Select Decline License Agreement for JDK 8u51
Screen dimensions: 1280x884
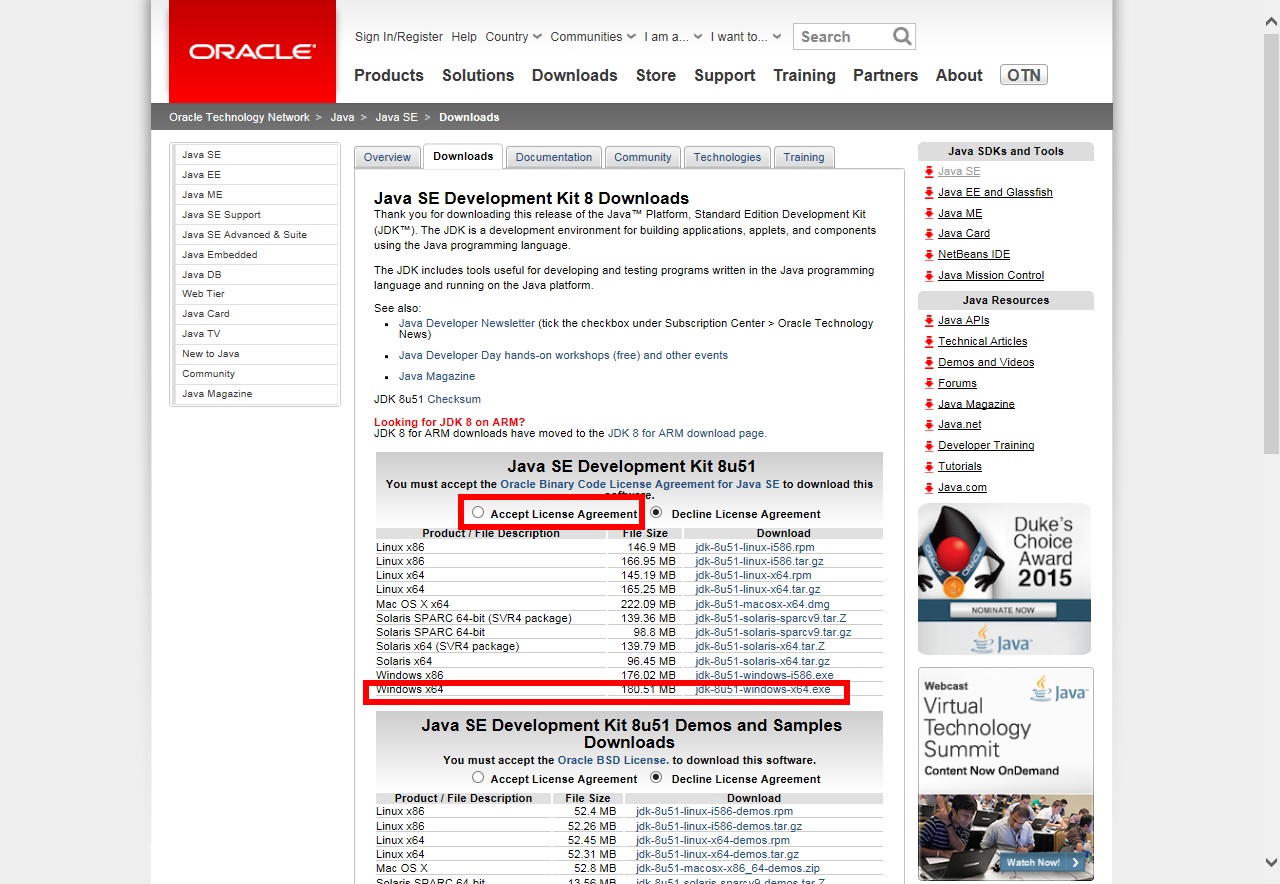[656, 512]
